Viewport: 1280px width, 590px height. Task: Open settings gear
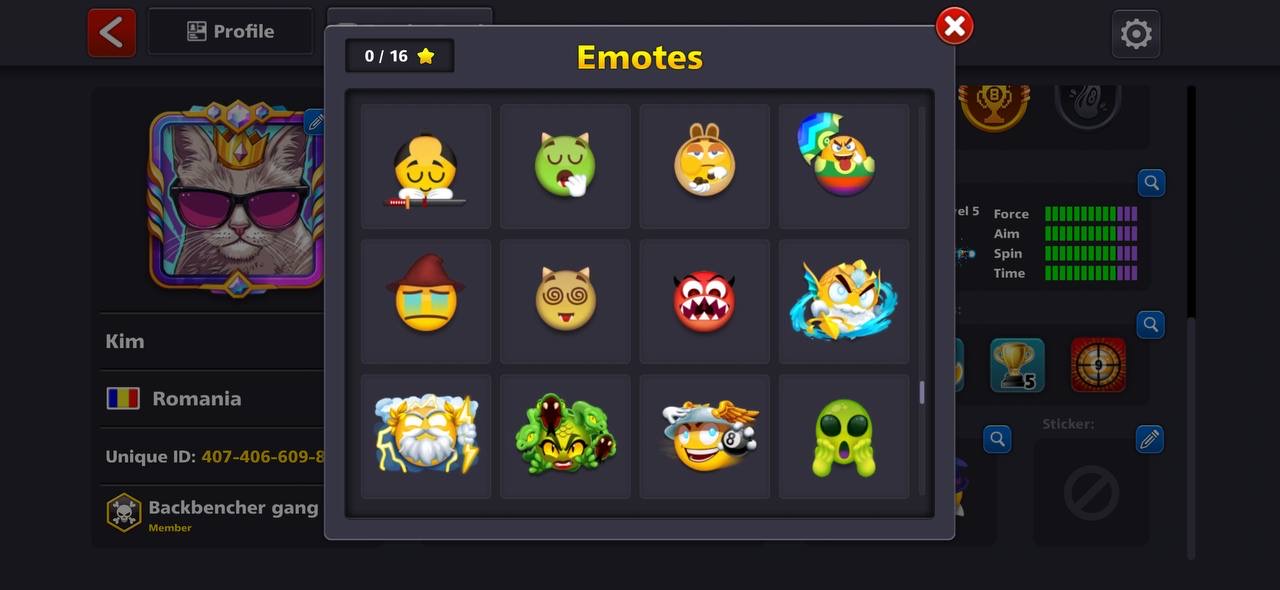click(1136, 34)
